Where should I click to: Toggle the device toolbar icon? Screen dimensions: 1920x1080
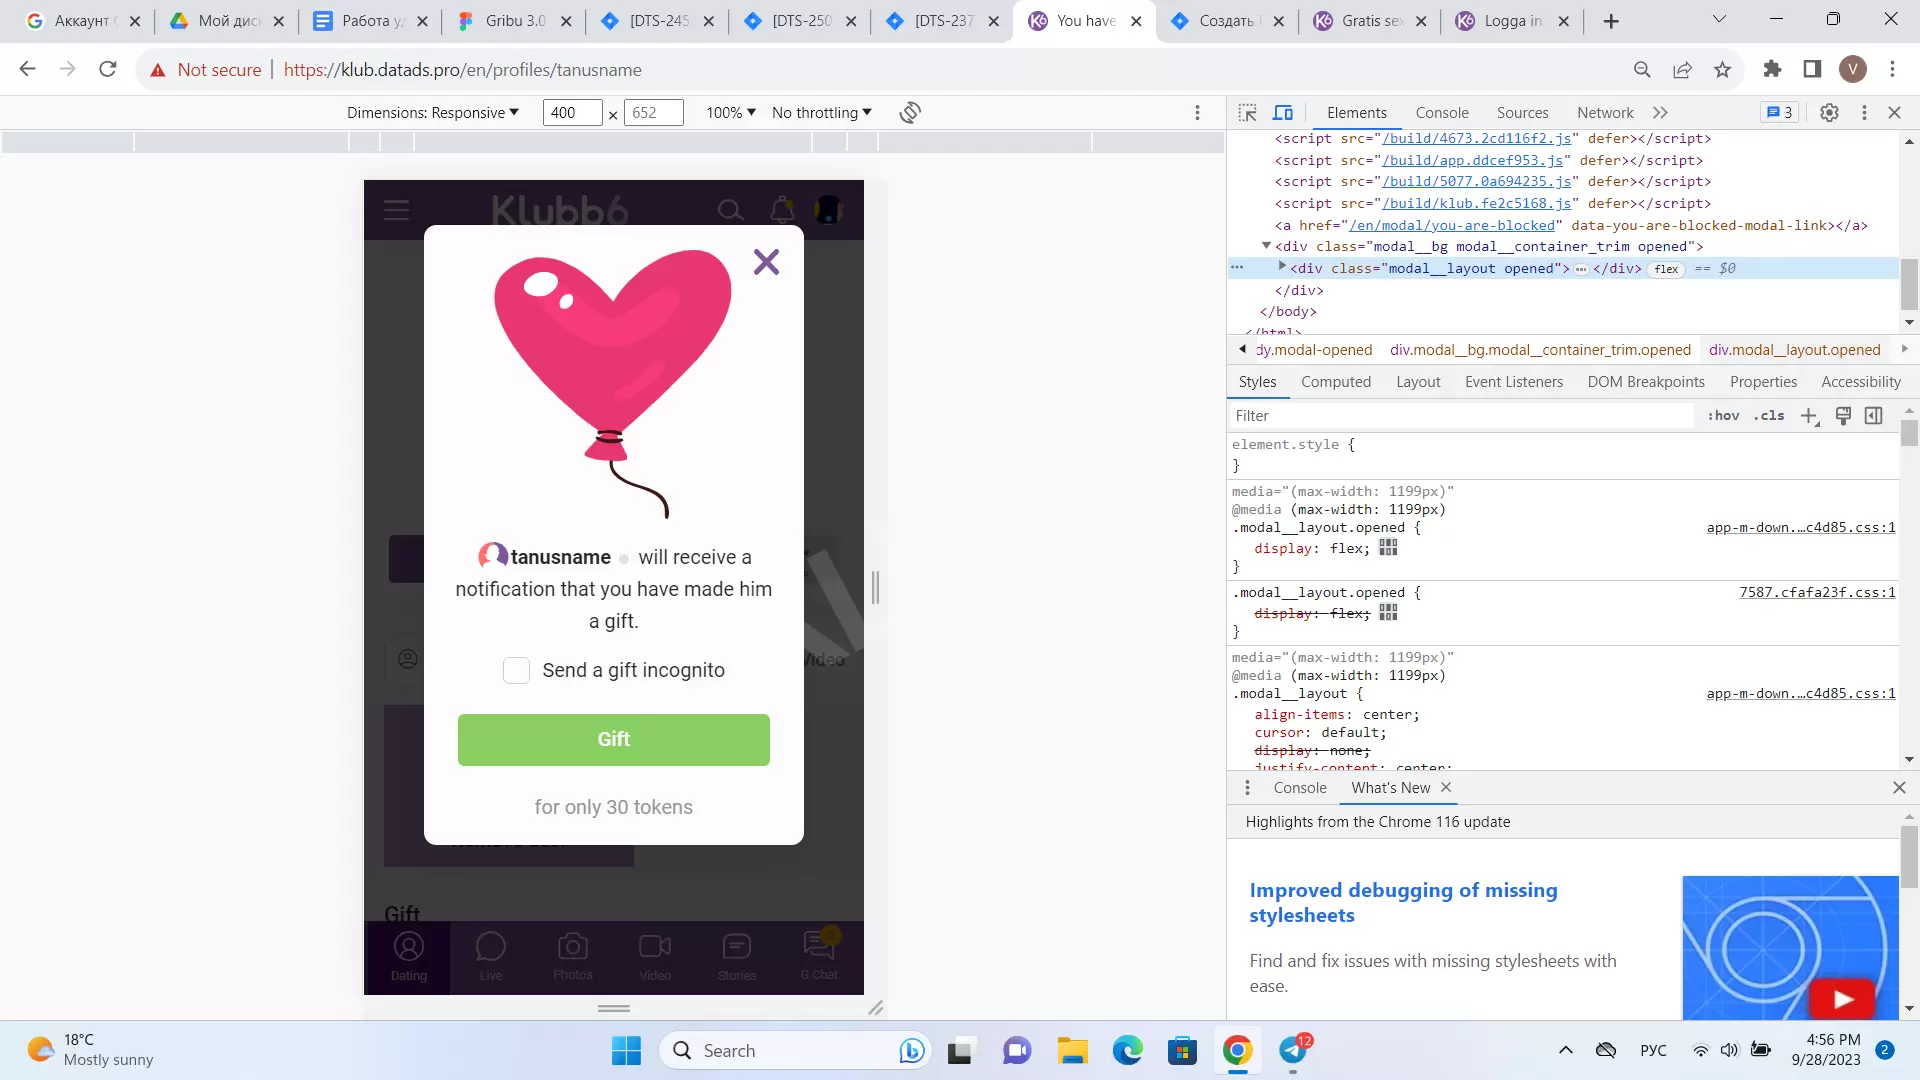pyautogui.click(x=1283, y=113)
